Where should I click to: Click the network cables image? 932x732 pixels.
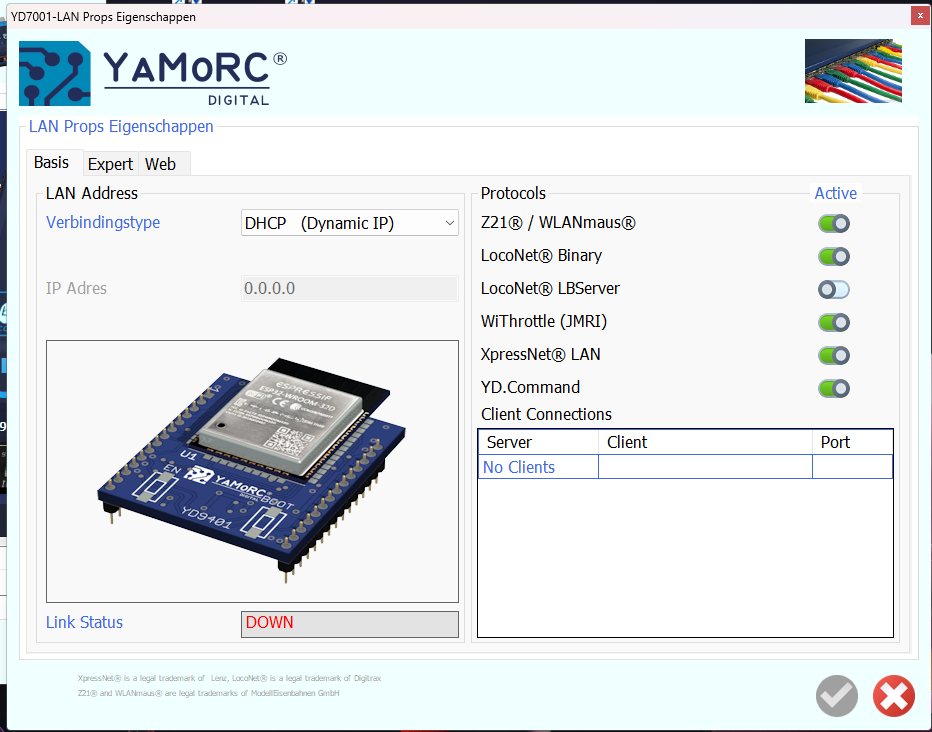pyautogui.click(x=853, y=71)
